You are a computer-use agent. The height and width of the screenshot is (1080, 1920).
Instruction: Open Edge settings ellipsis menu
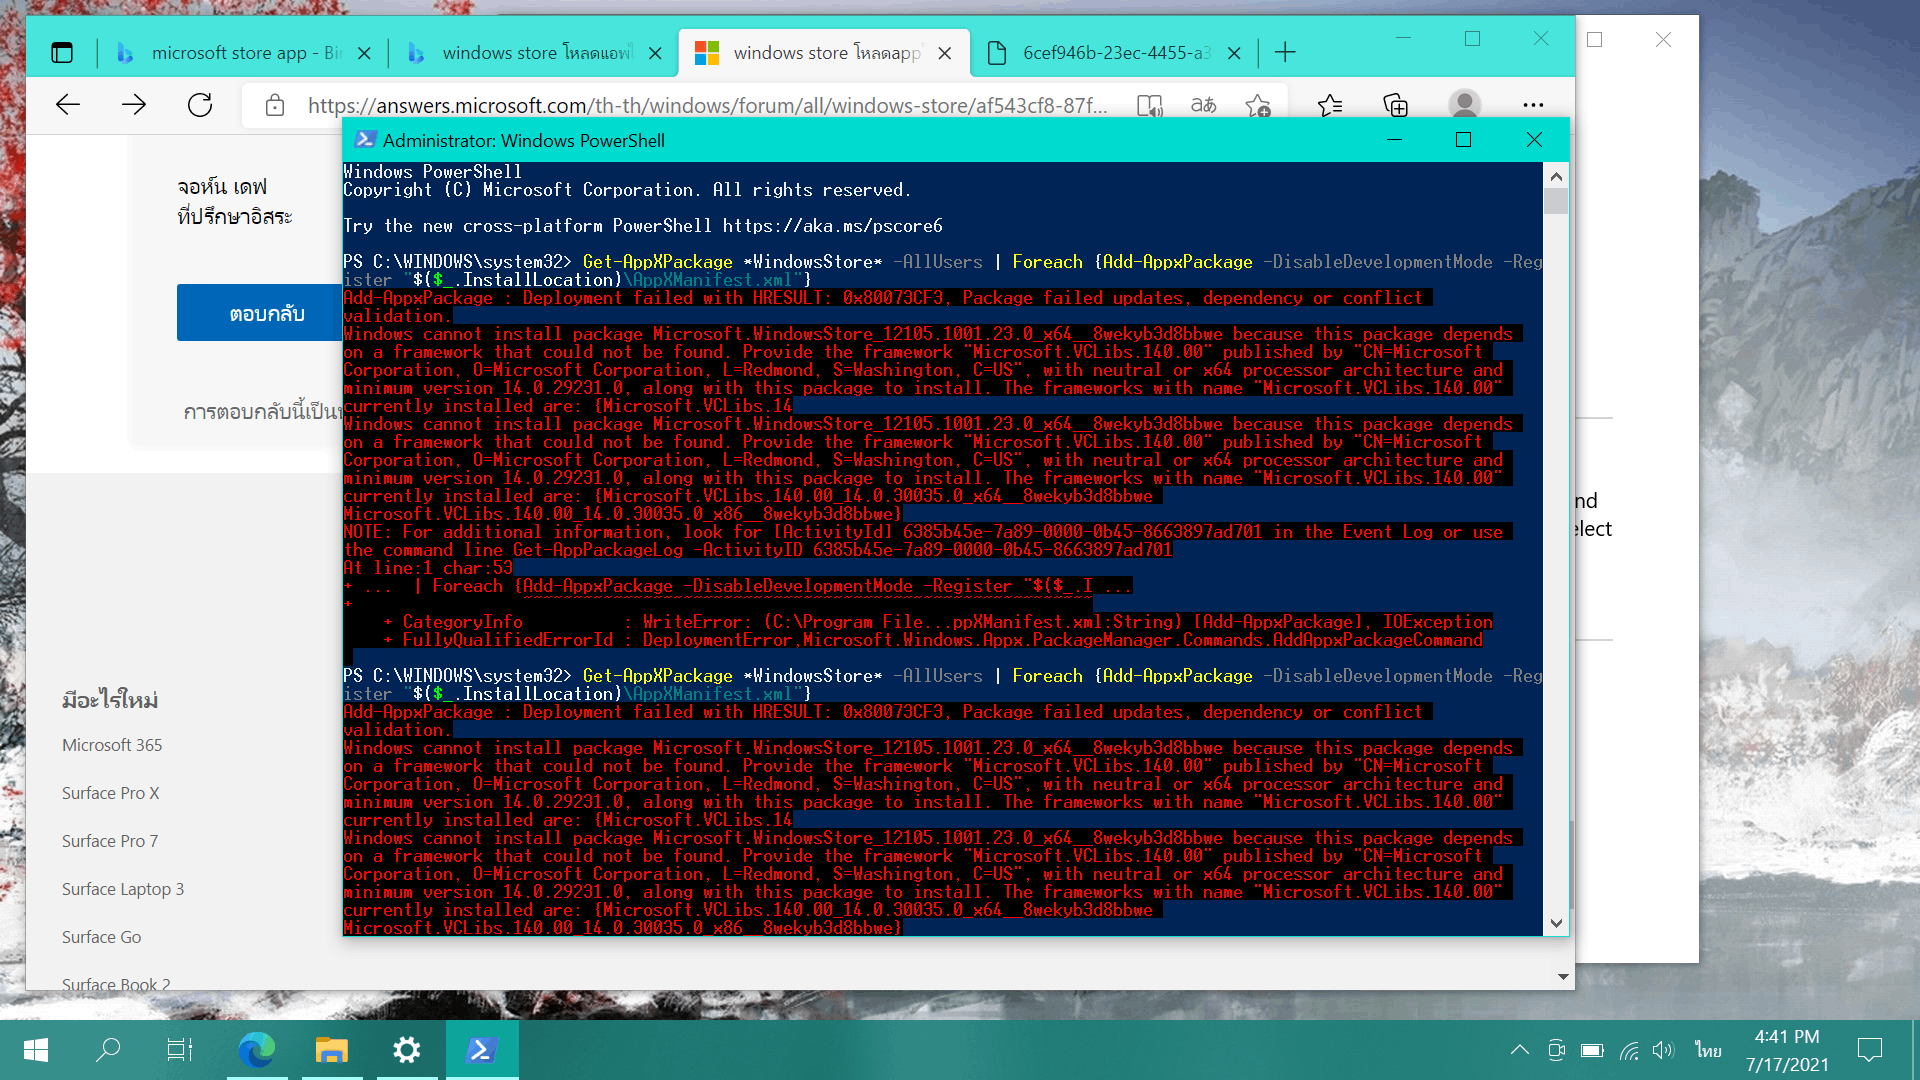coord(1533,105)
